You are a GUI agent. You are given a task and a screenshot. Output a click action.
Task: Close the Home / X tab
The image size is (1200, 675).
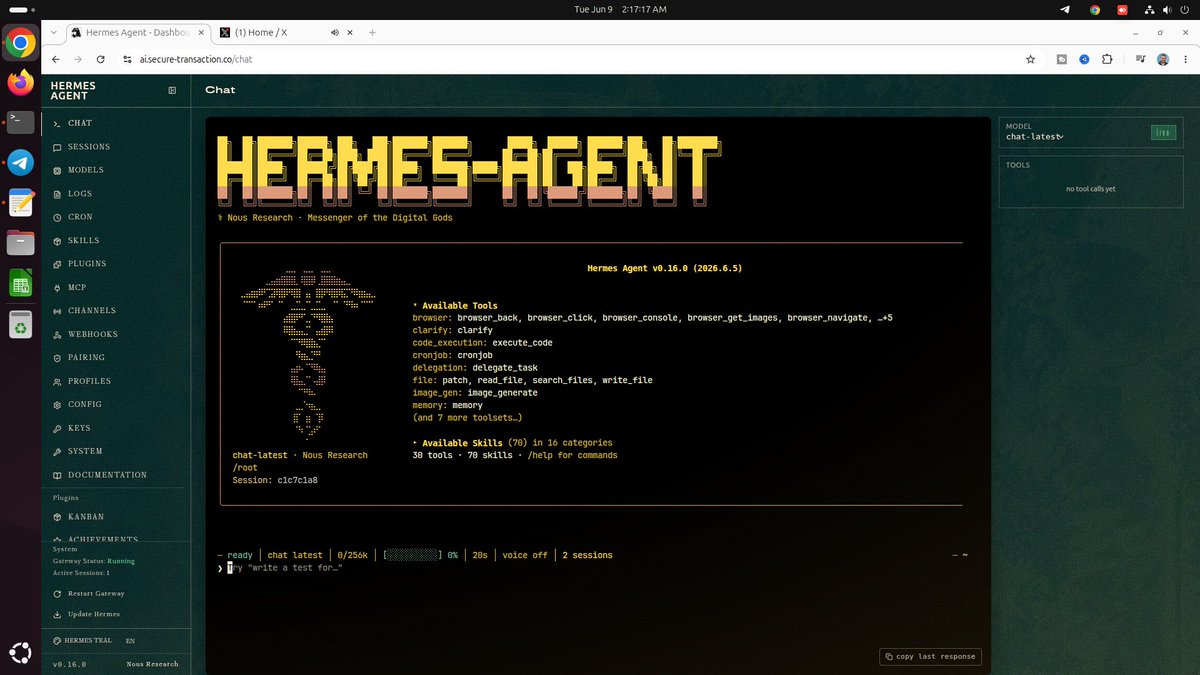pyautogui.click(x=348, y=32)
